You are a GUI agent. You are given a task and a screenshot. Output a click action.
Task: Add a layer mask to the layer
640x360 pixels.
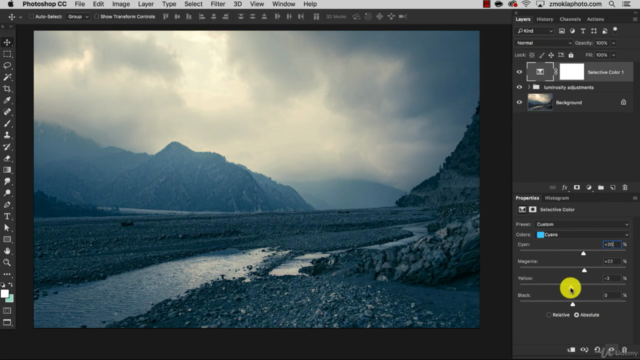(x=577, y=187)
